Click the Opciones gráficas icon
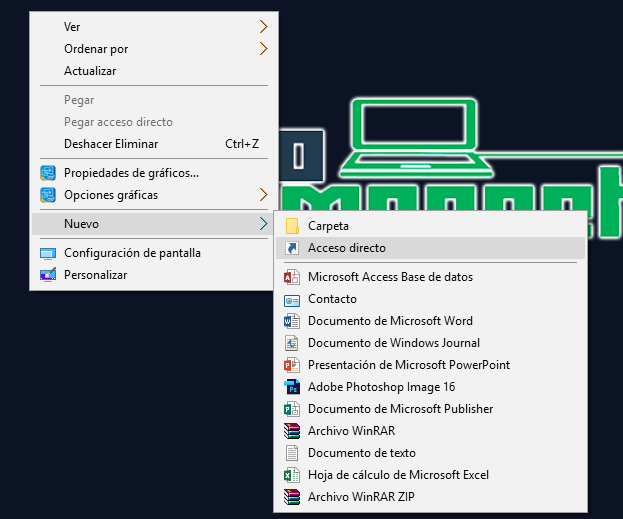The width and height of the screenshot is (623, 519). (x=48, y=195)
